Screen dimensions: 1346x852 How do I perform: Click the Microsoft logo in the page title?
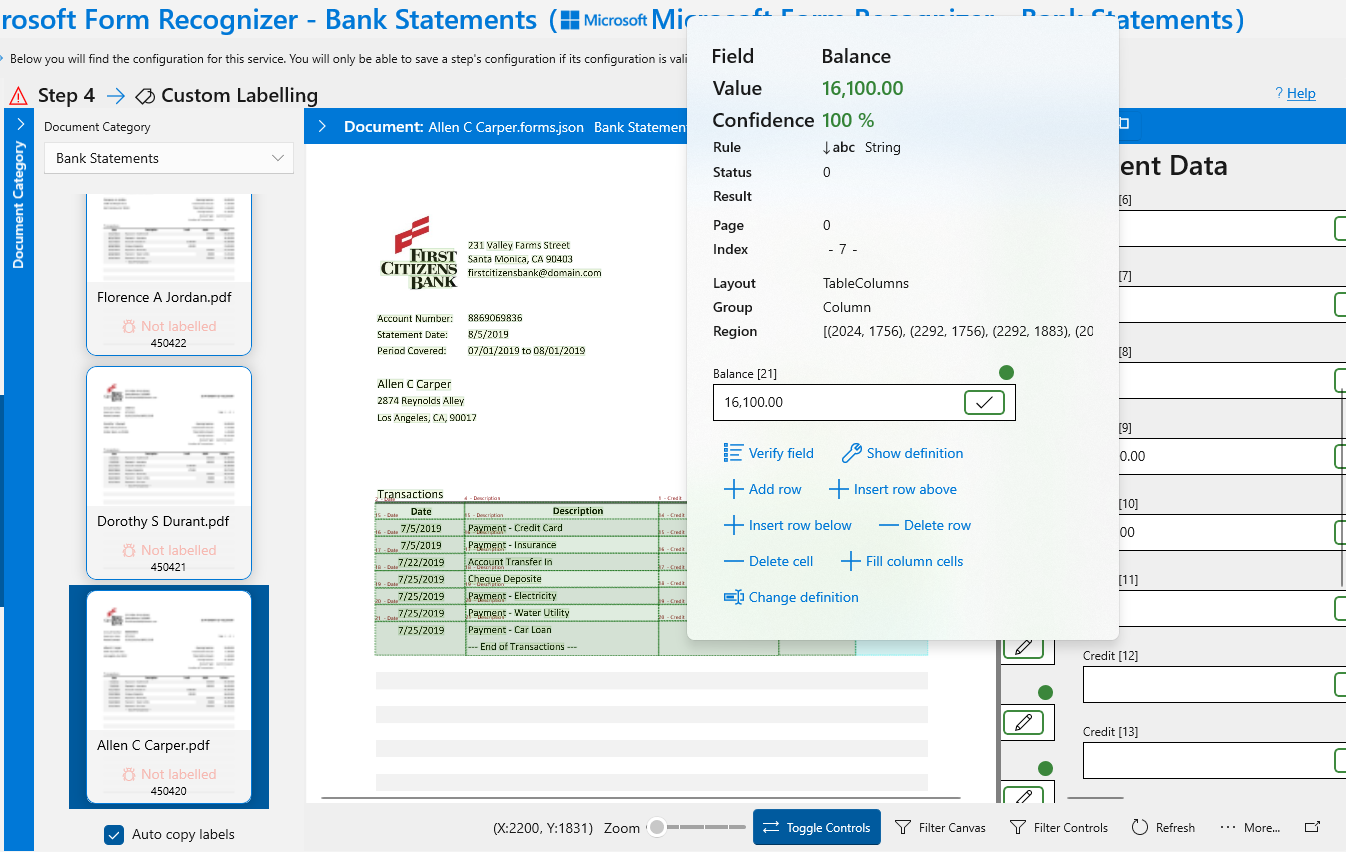tap(604, 20)
